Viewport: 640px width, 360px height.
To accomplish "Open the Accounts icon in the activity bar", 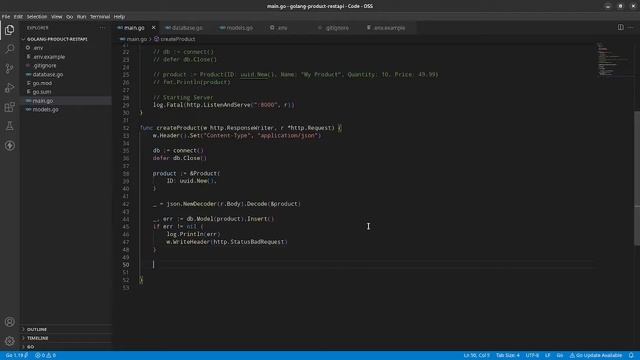I will point(9,322).
